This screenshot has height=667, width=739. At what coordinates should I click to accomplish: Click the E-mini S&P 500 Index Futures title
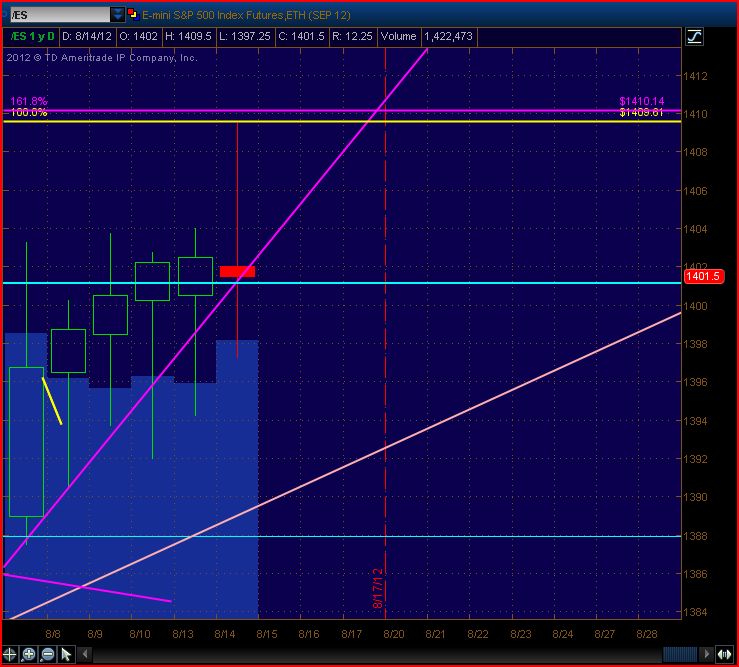tap(246, 15)
